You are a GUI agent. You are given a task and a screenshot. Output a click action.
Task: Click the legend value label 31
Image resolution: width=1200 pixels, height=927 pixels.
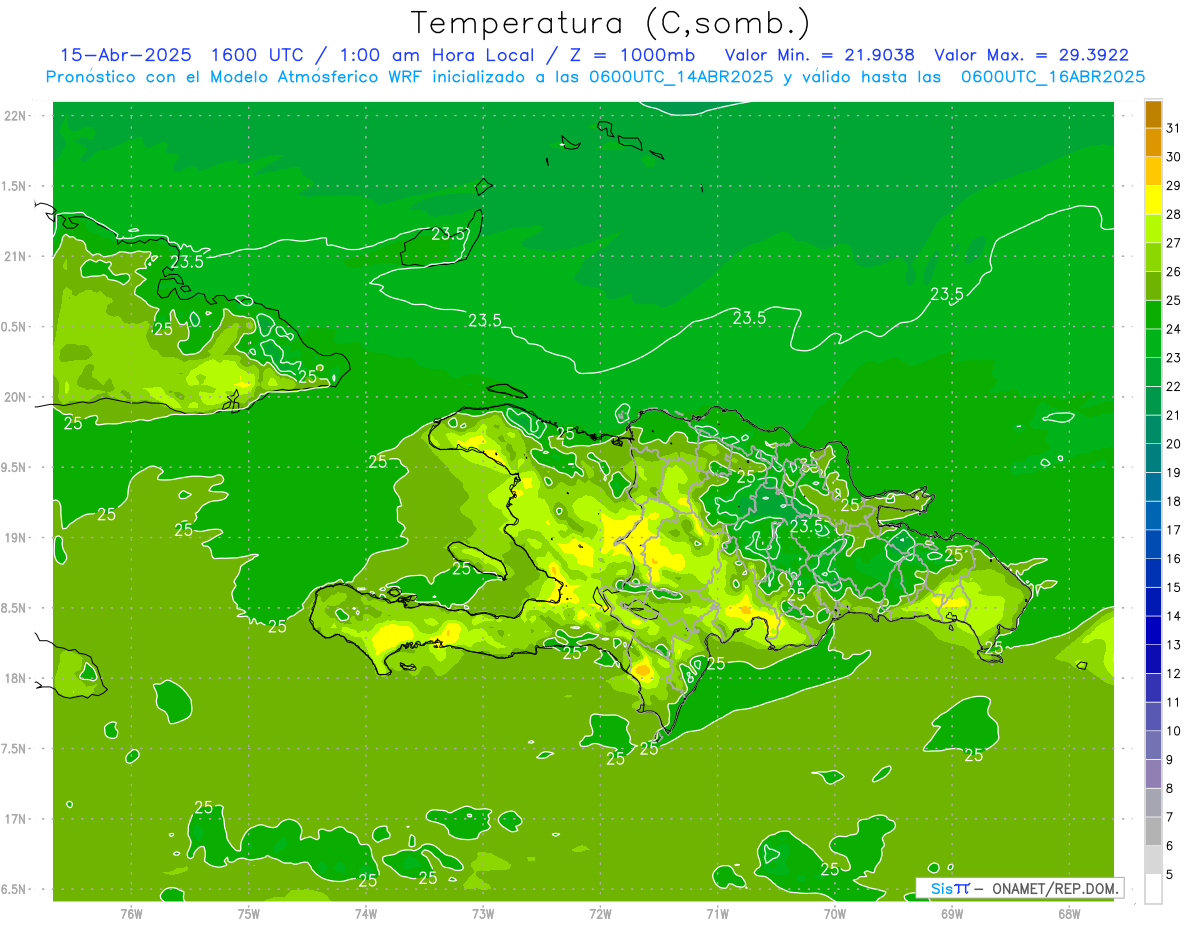[1173, 128]
